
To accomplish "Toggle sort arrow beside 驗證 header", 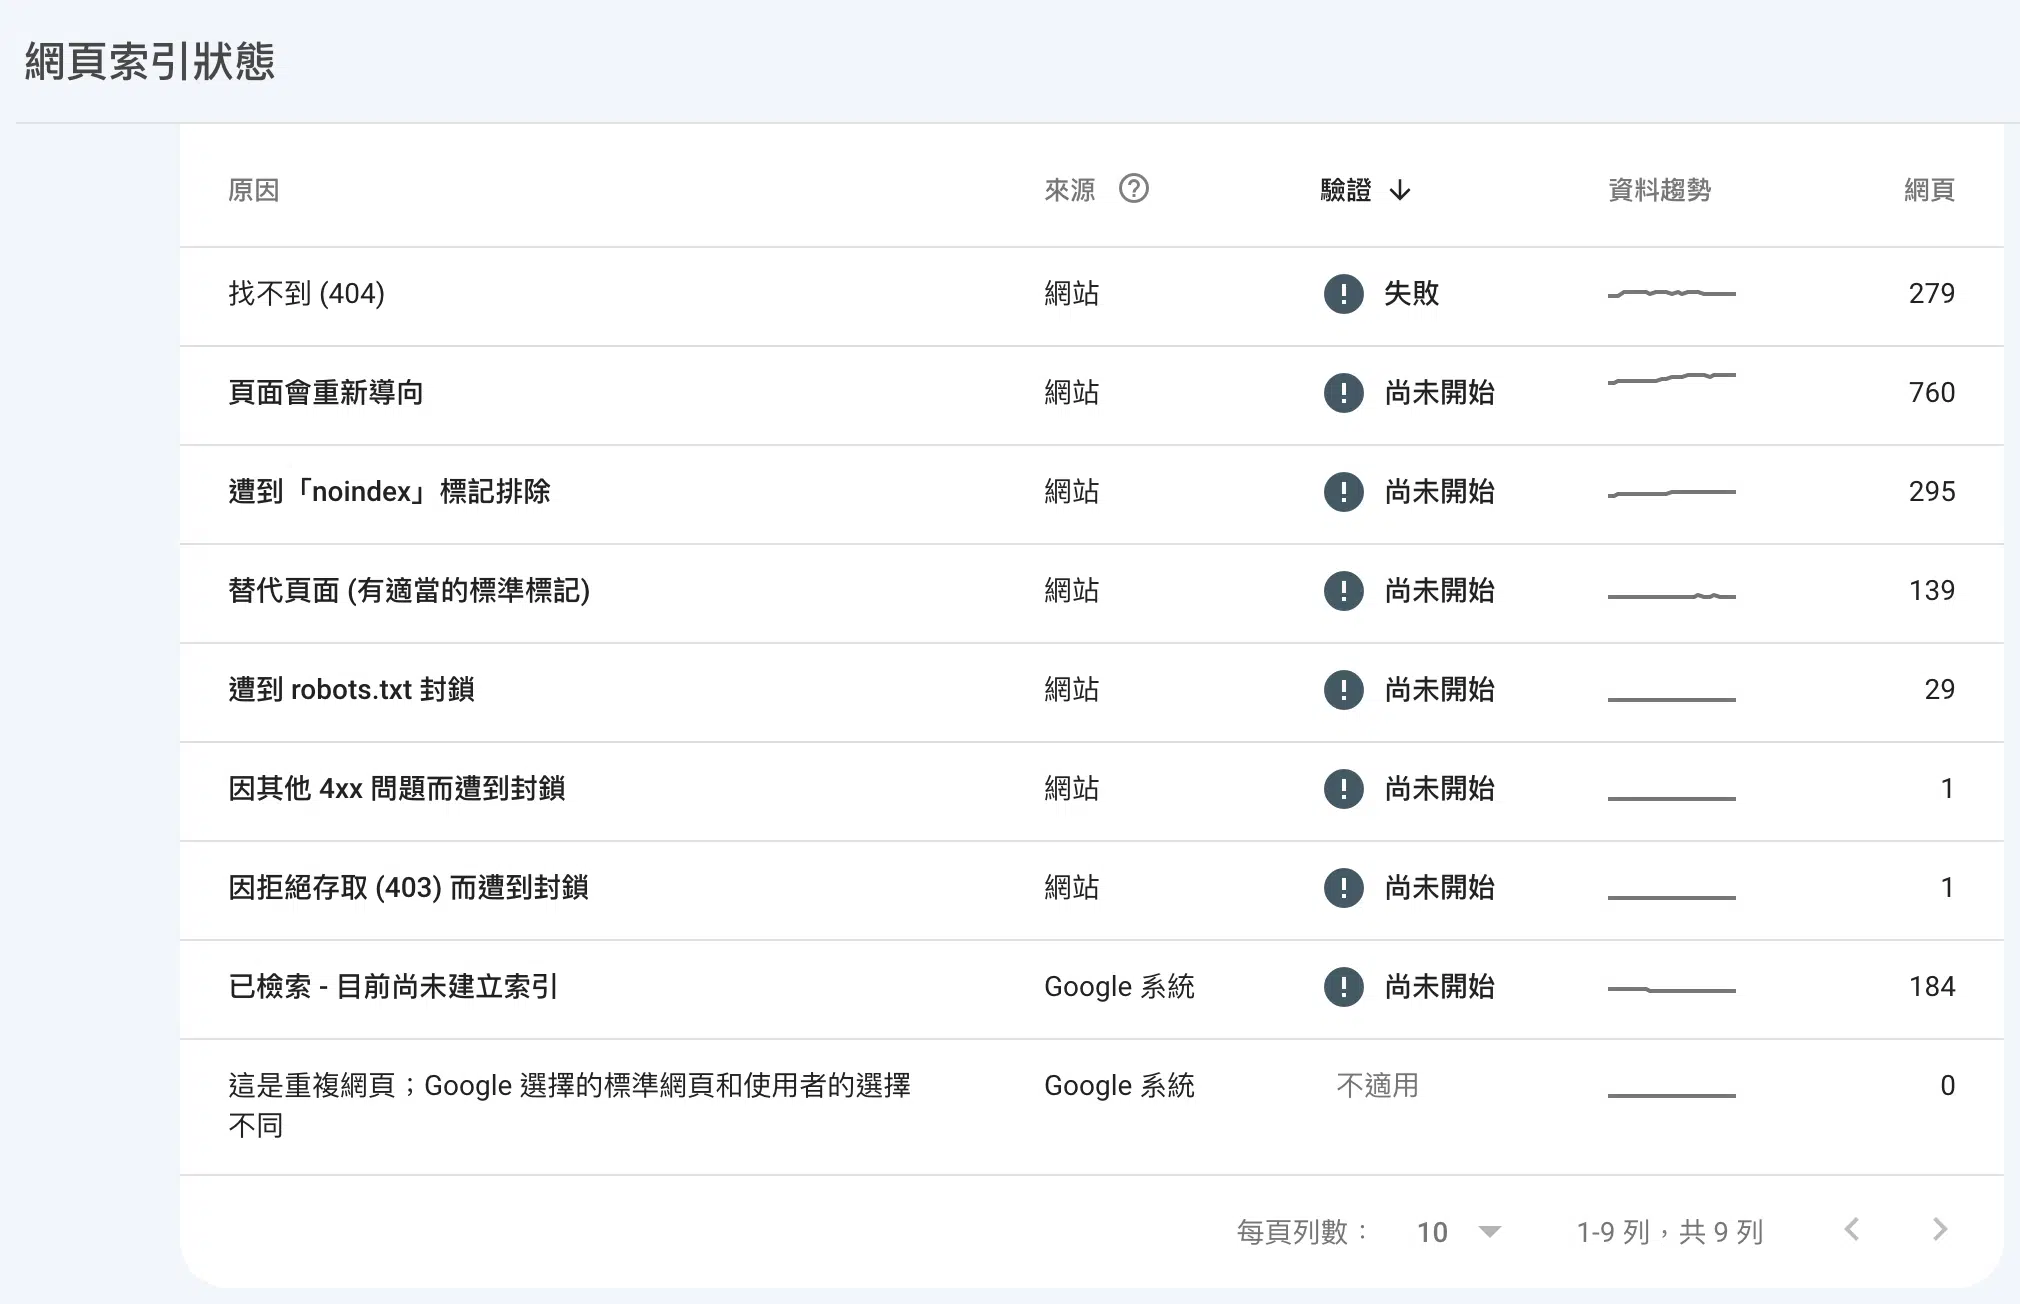I will point(1400,190).
